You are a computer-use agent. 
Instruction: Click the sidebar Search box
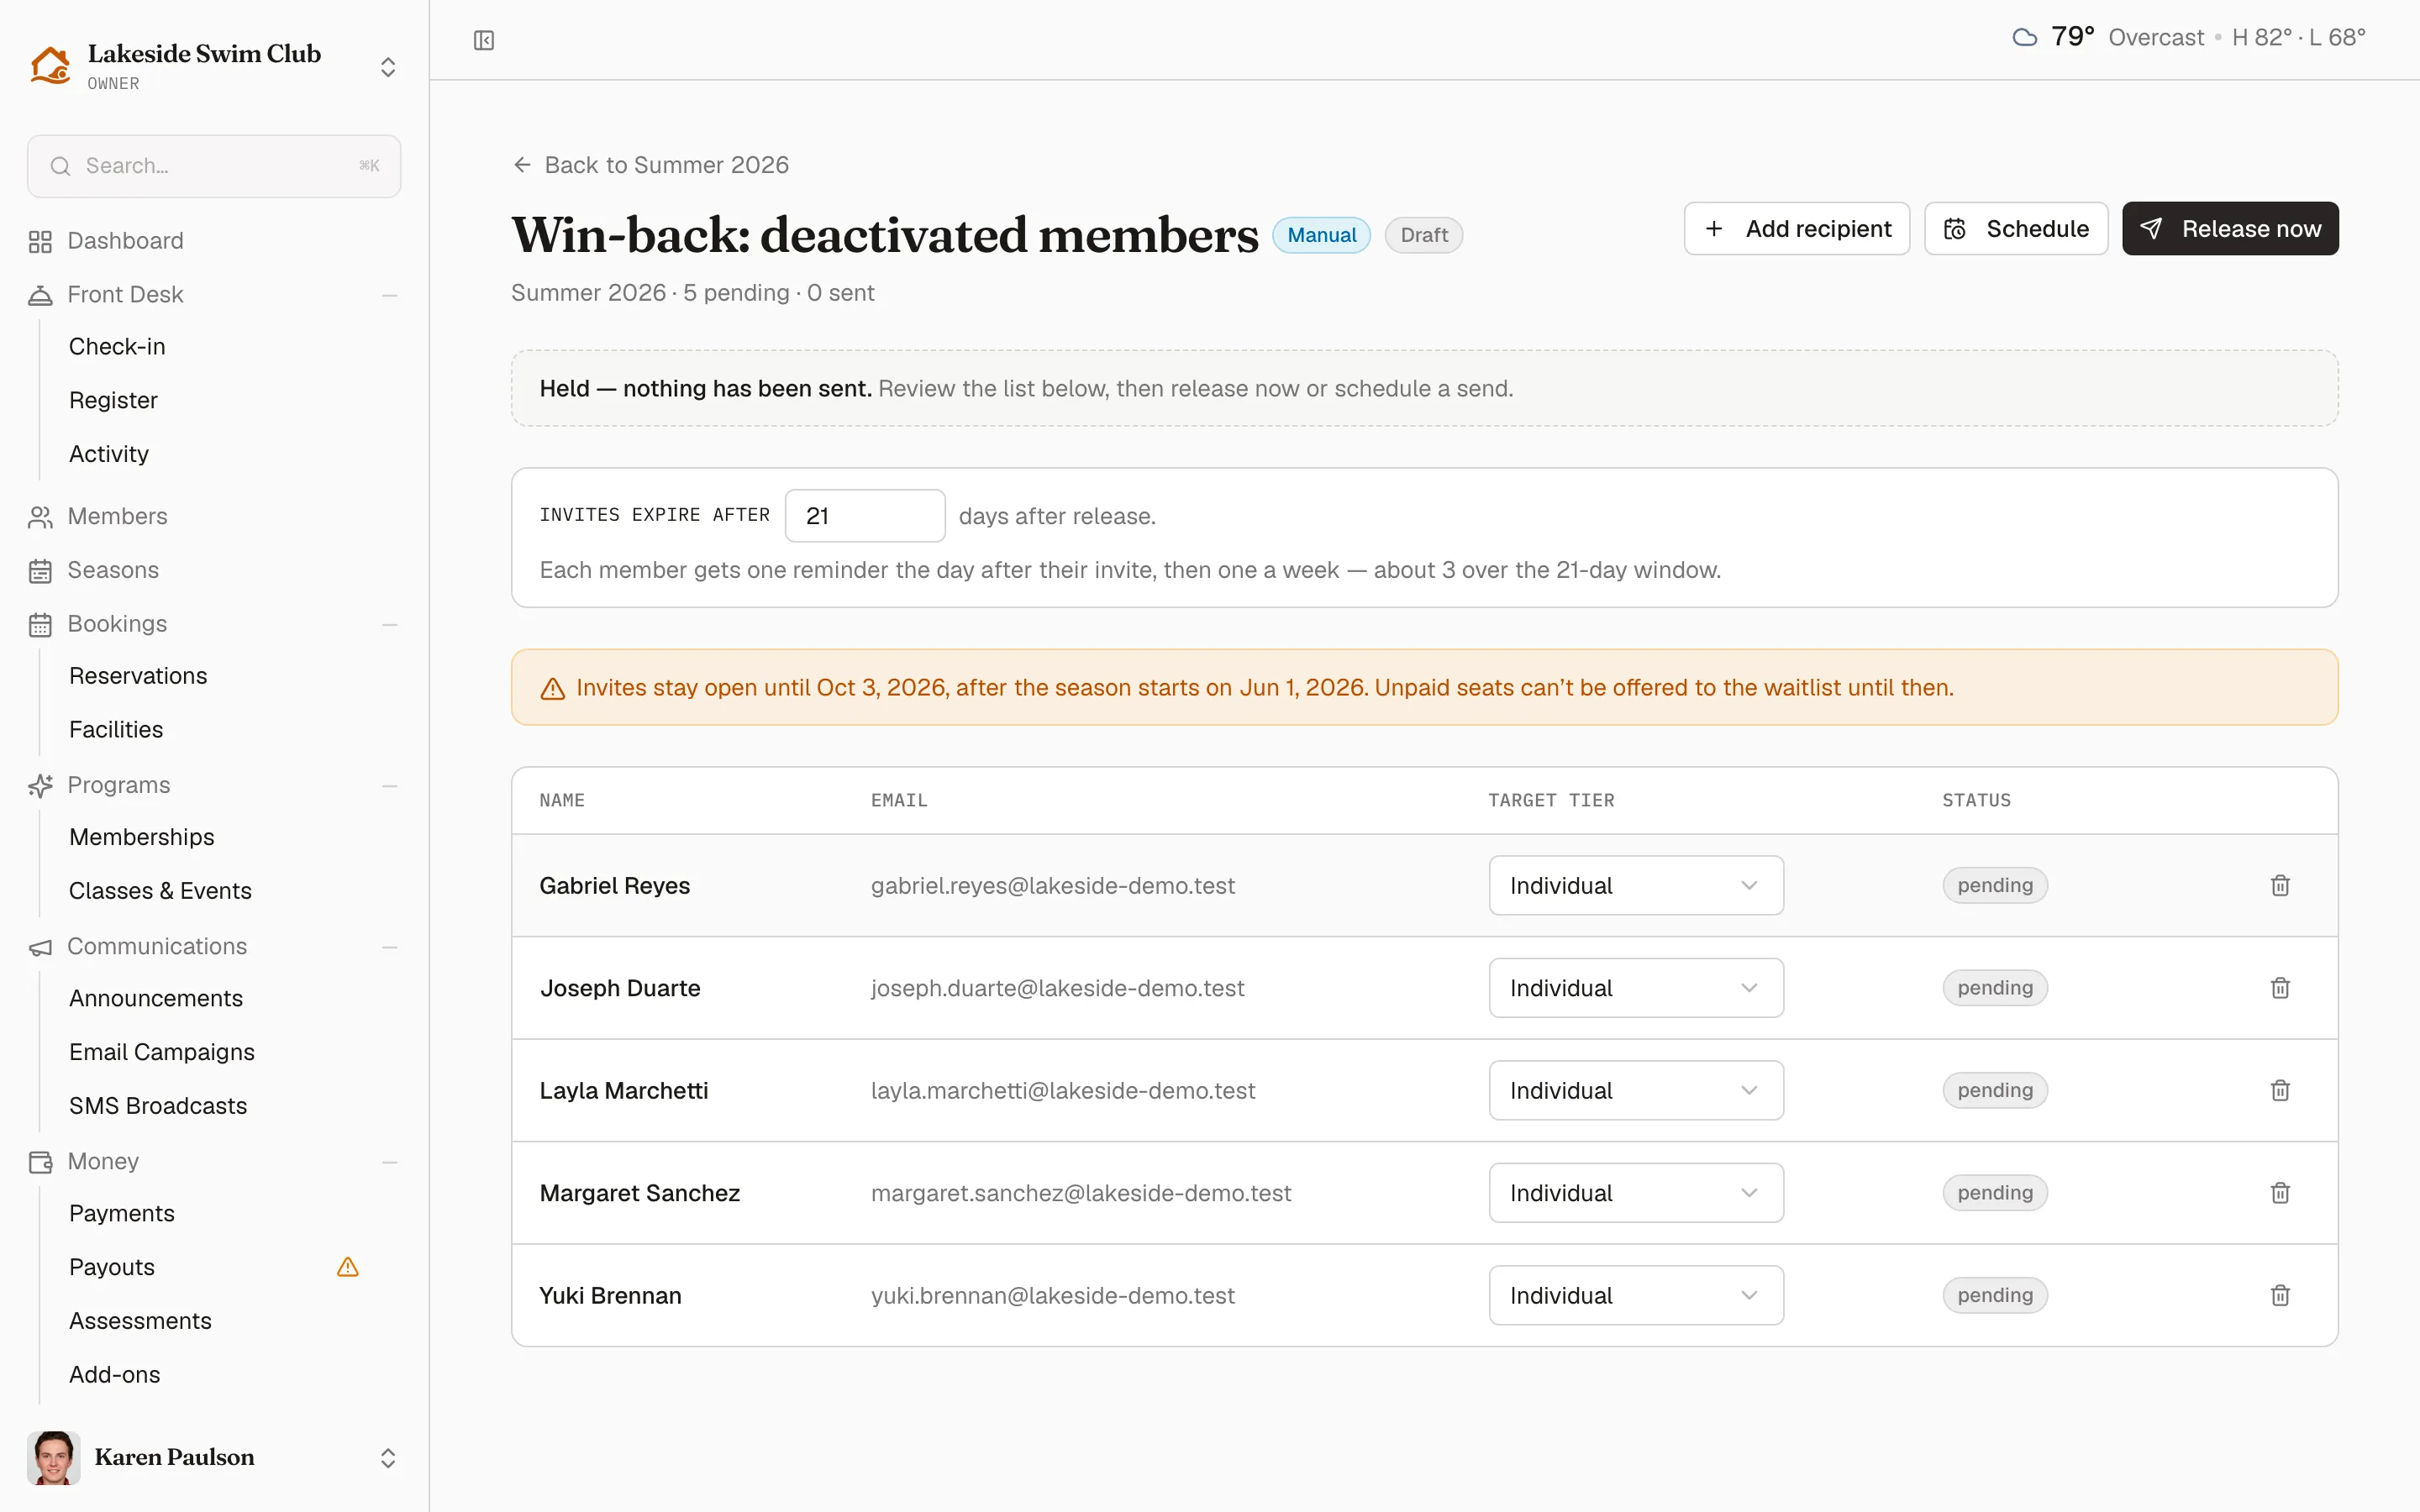(214, 166)
